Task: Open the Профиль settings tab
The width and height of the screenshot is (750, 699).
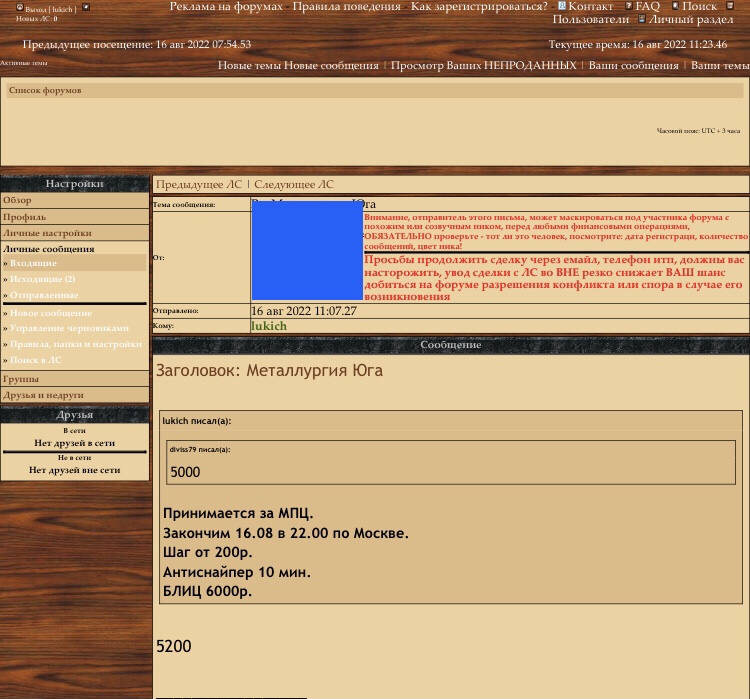Action: (24, 216)
